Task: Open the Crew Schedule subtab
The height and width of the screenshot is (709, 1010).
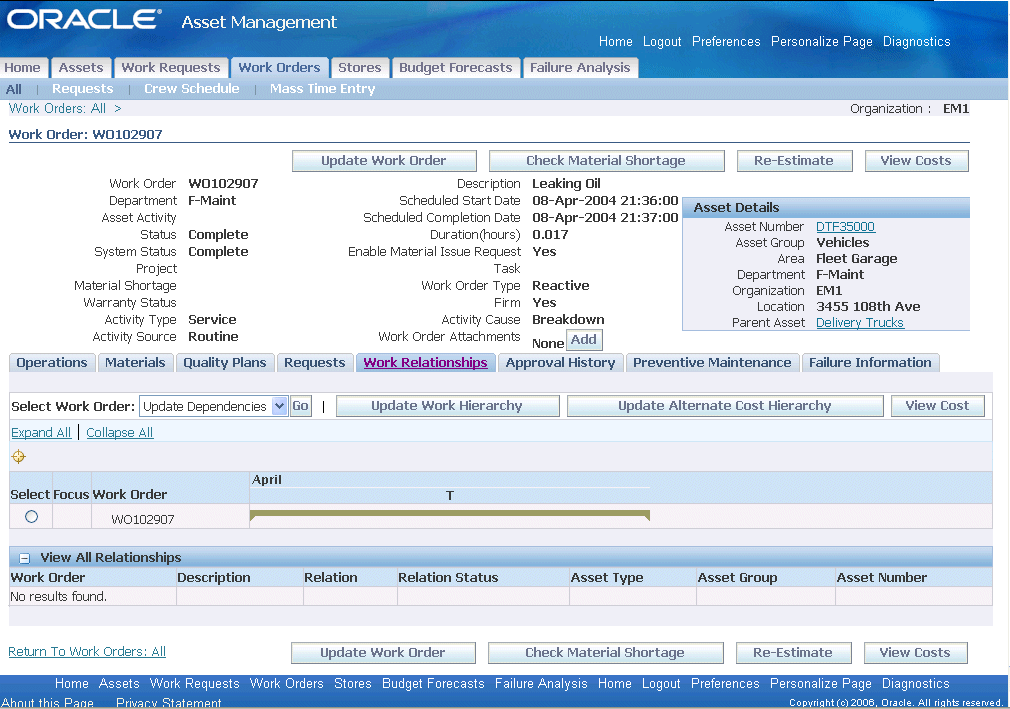Action: click(x=191, y=89)
